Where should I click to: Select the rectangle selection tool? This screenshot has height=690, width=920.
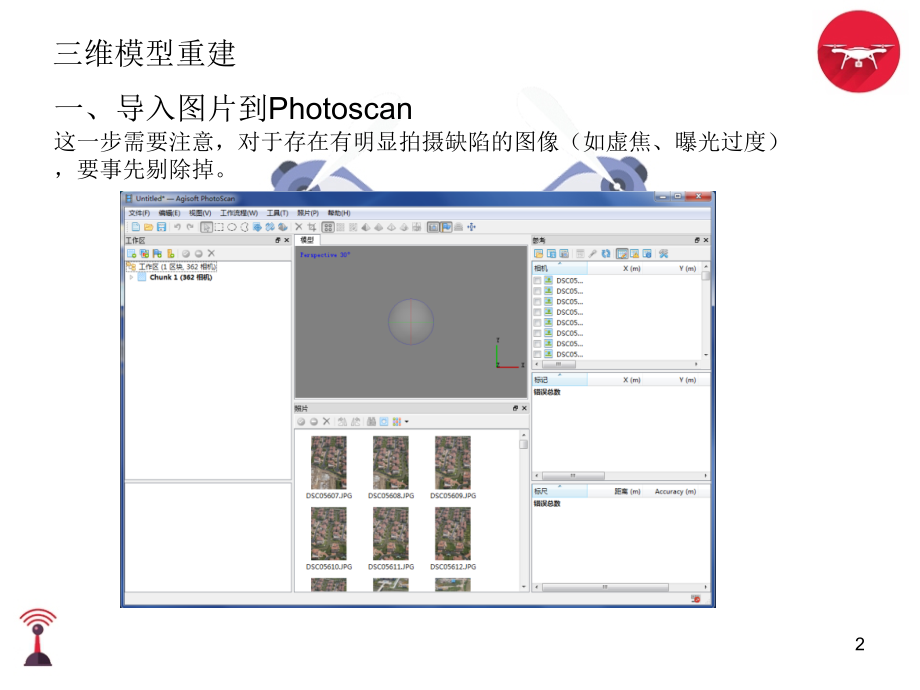pos(218,227)
